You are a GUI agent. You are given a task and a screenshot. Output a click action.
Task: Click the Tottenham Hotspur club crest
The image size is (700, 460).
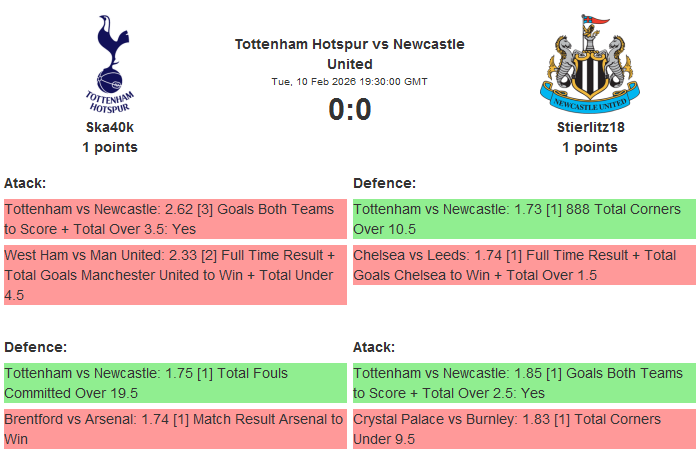(110, 64)
